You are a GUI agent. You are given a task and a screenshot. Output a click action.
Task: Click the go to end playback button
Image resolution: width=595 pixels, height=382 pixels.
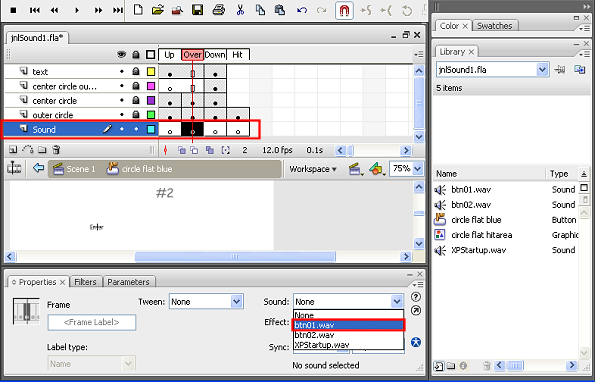(x=118, y=10)
